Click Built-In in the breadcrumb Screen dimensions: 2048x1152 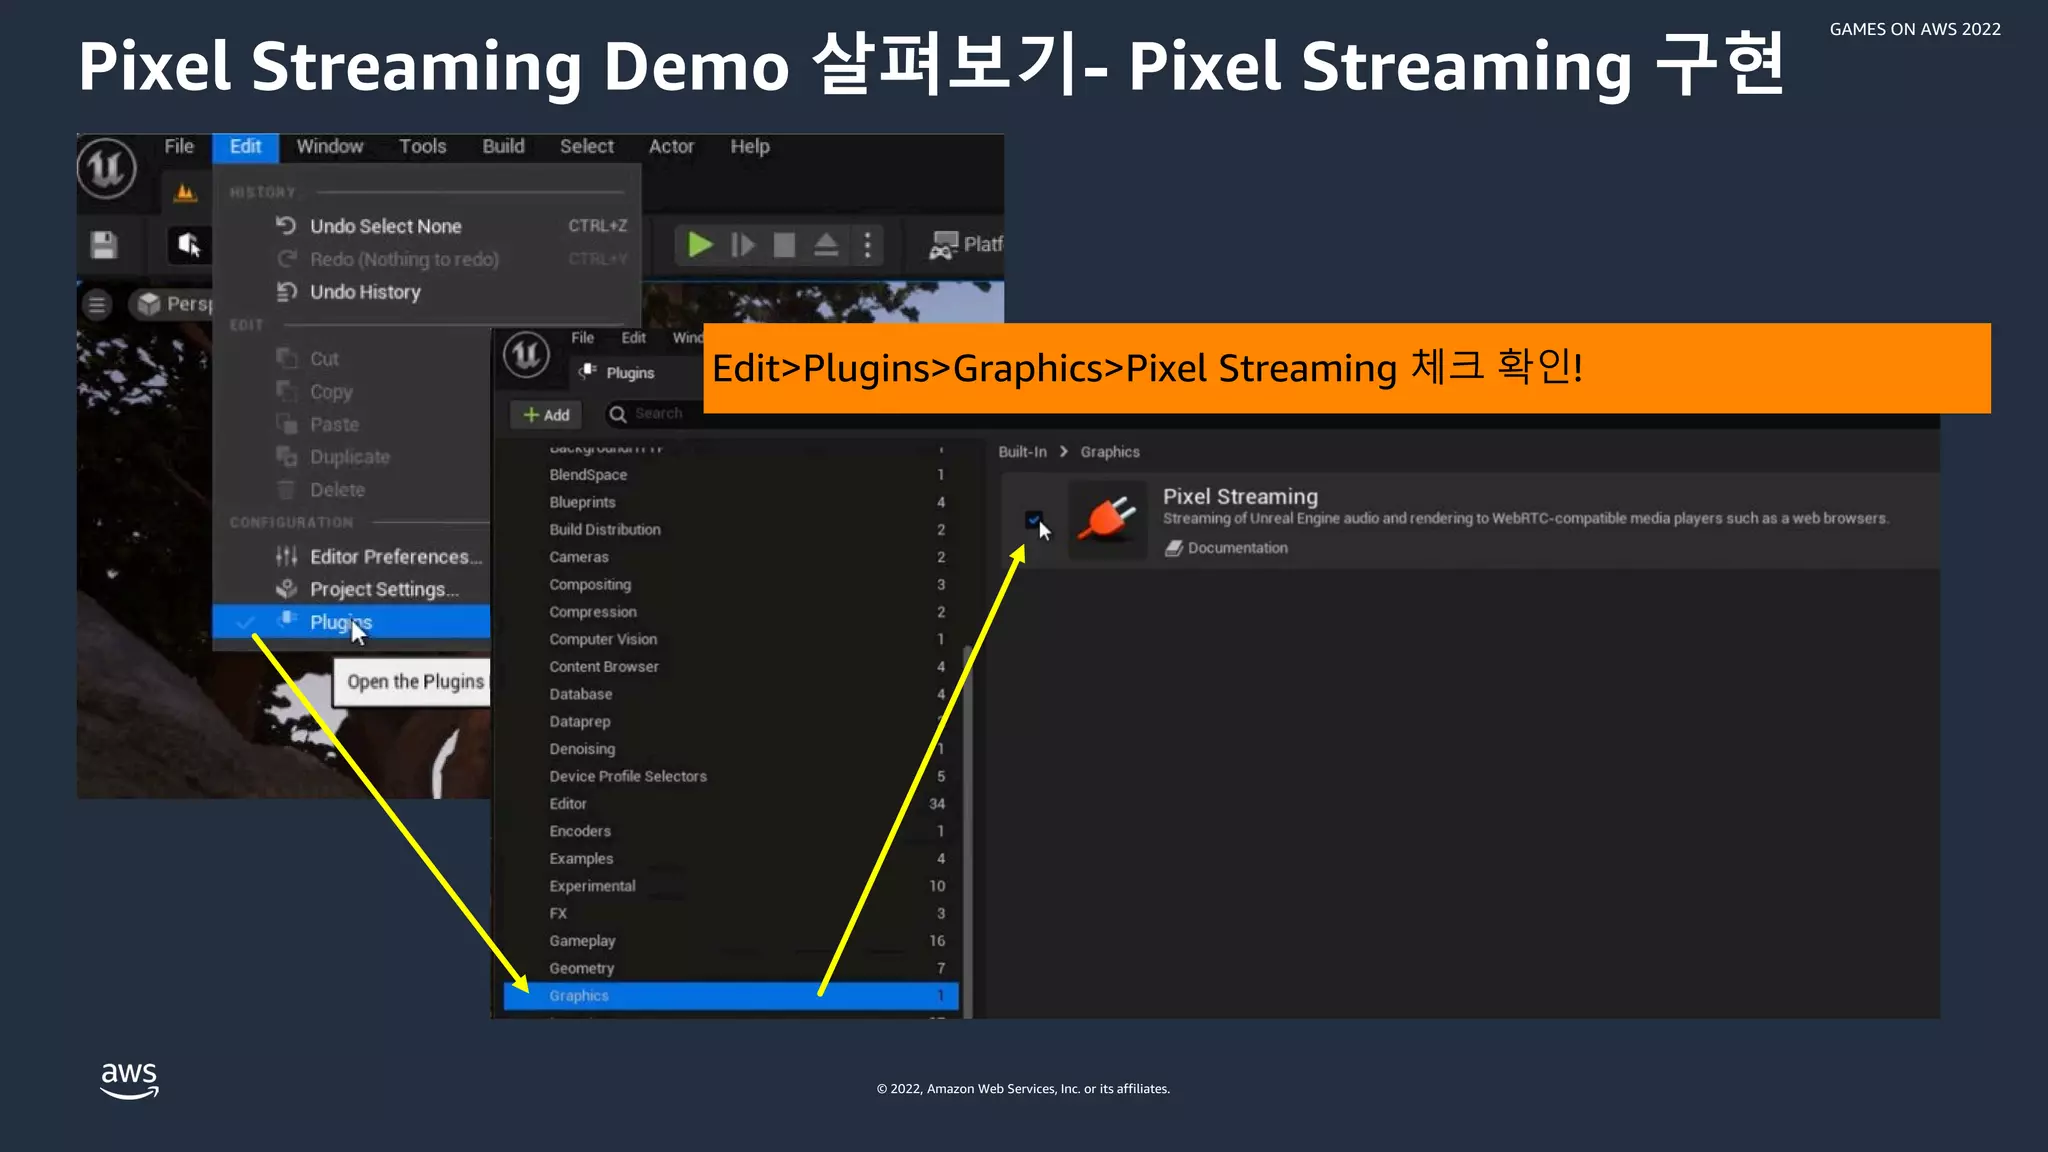tap(1022, 452)
